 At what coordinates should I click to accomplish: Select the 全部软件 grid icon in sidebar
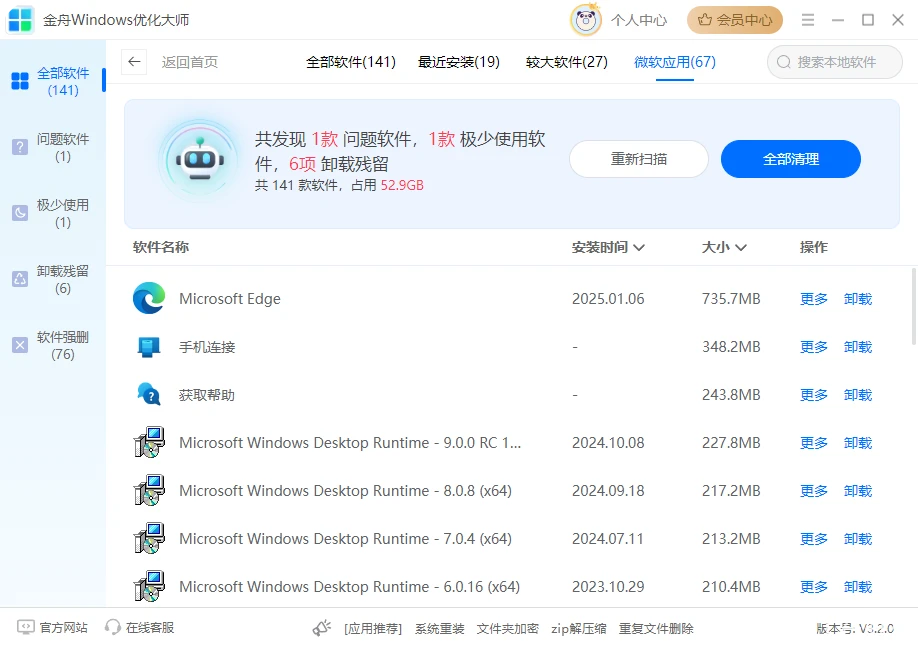tap(20, 81)
